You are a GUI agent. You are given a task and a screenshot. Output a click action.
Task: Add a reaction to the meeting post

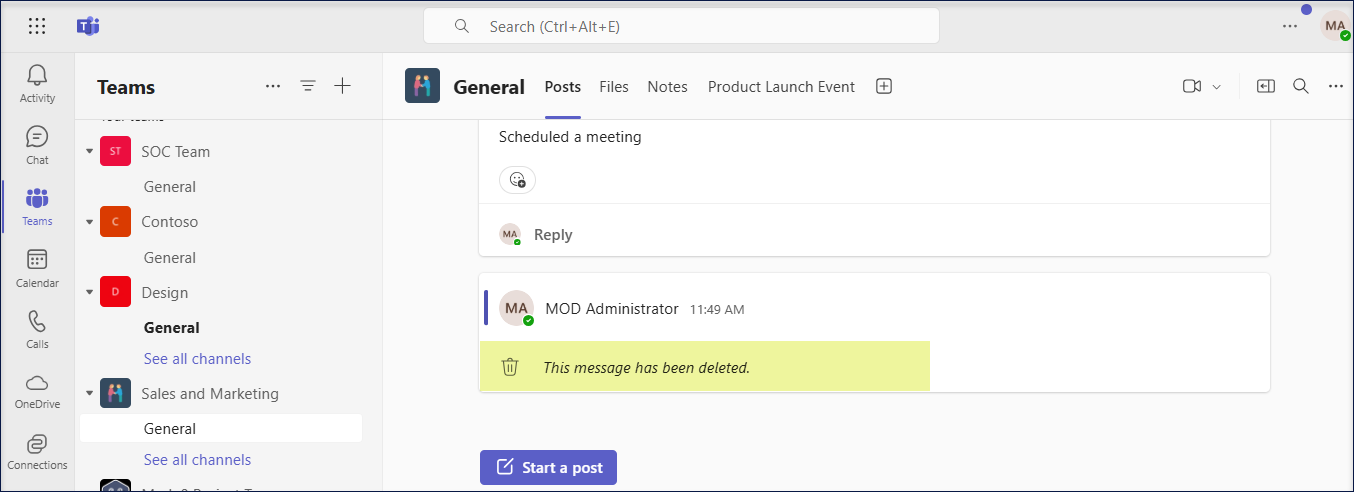pos(517,180)
